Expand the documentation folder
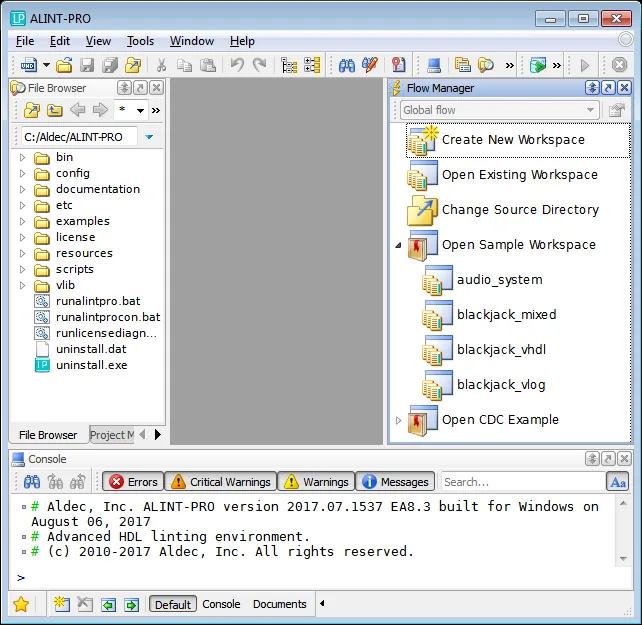 click(23, 189)
